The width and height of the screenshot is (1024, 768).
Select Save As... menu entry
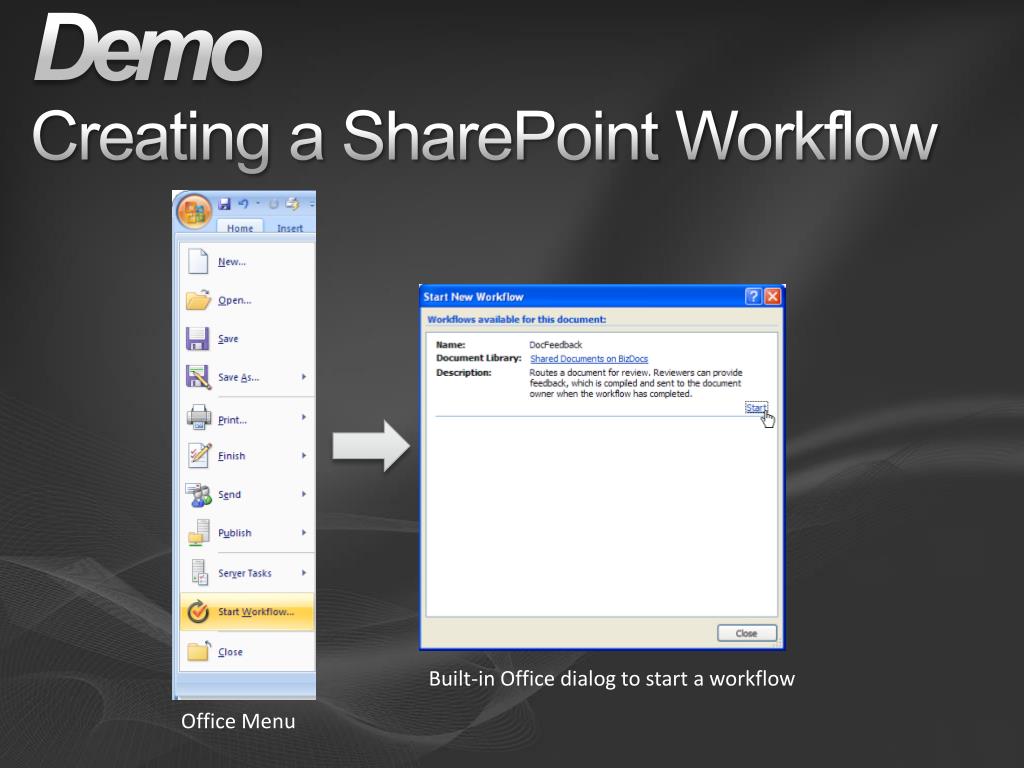click(247, 377)
